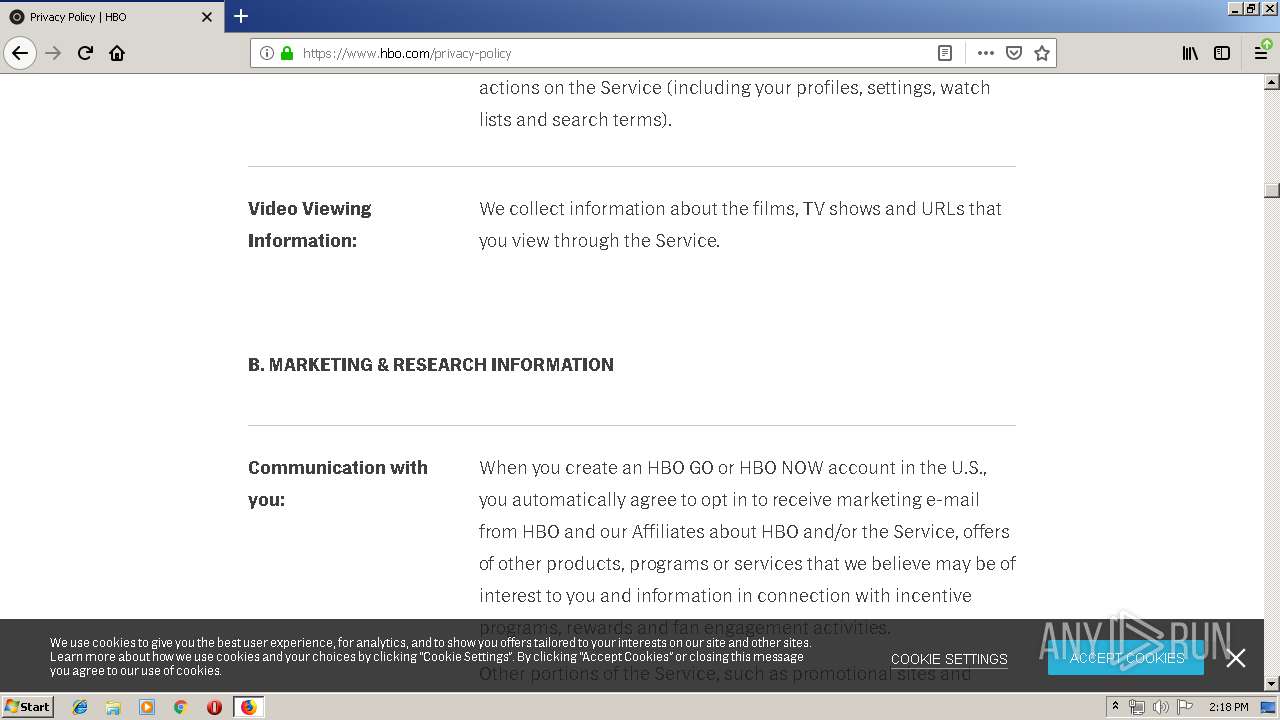Click the 'Video Viewing Information:' label
Viewport: 1280px width, 720px height.
tap(309, 224)
